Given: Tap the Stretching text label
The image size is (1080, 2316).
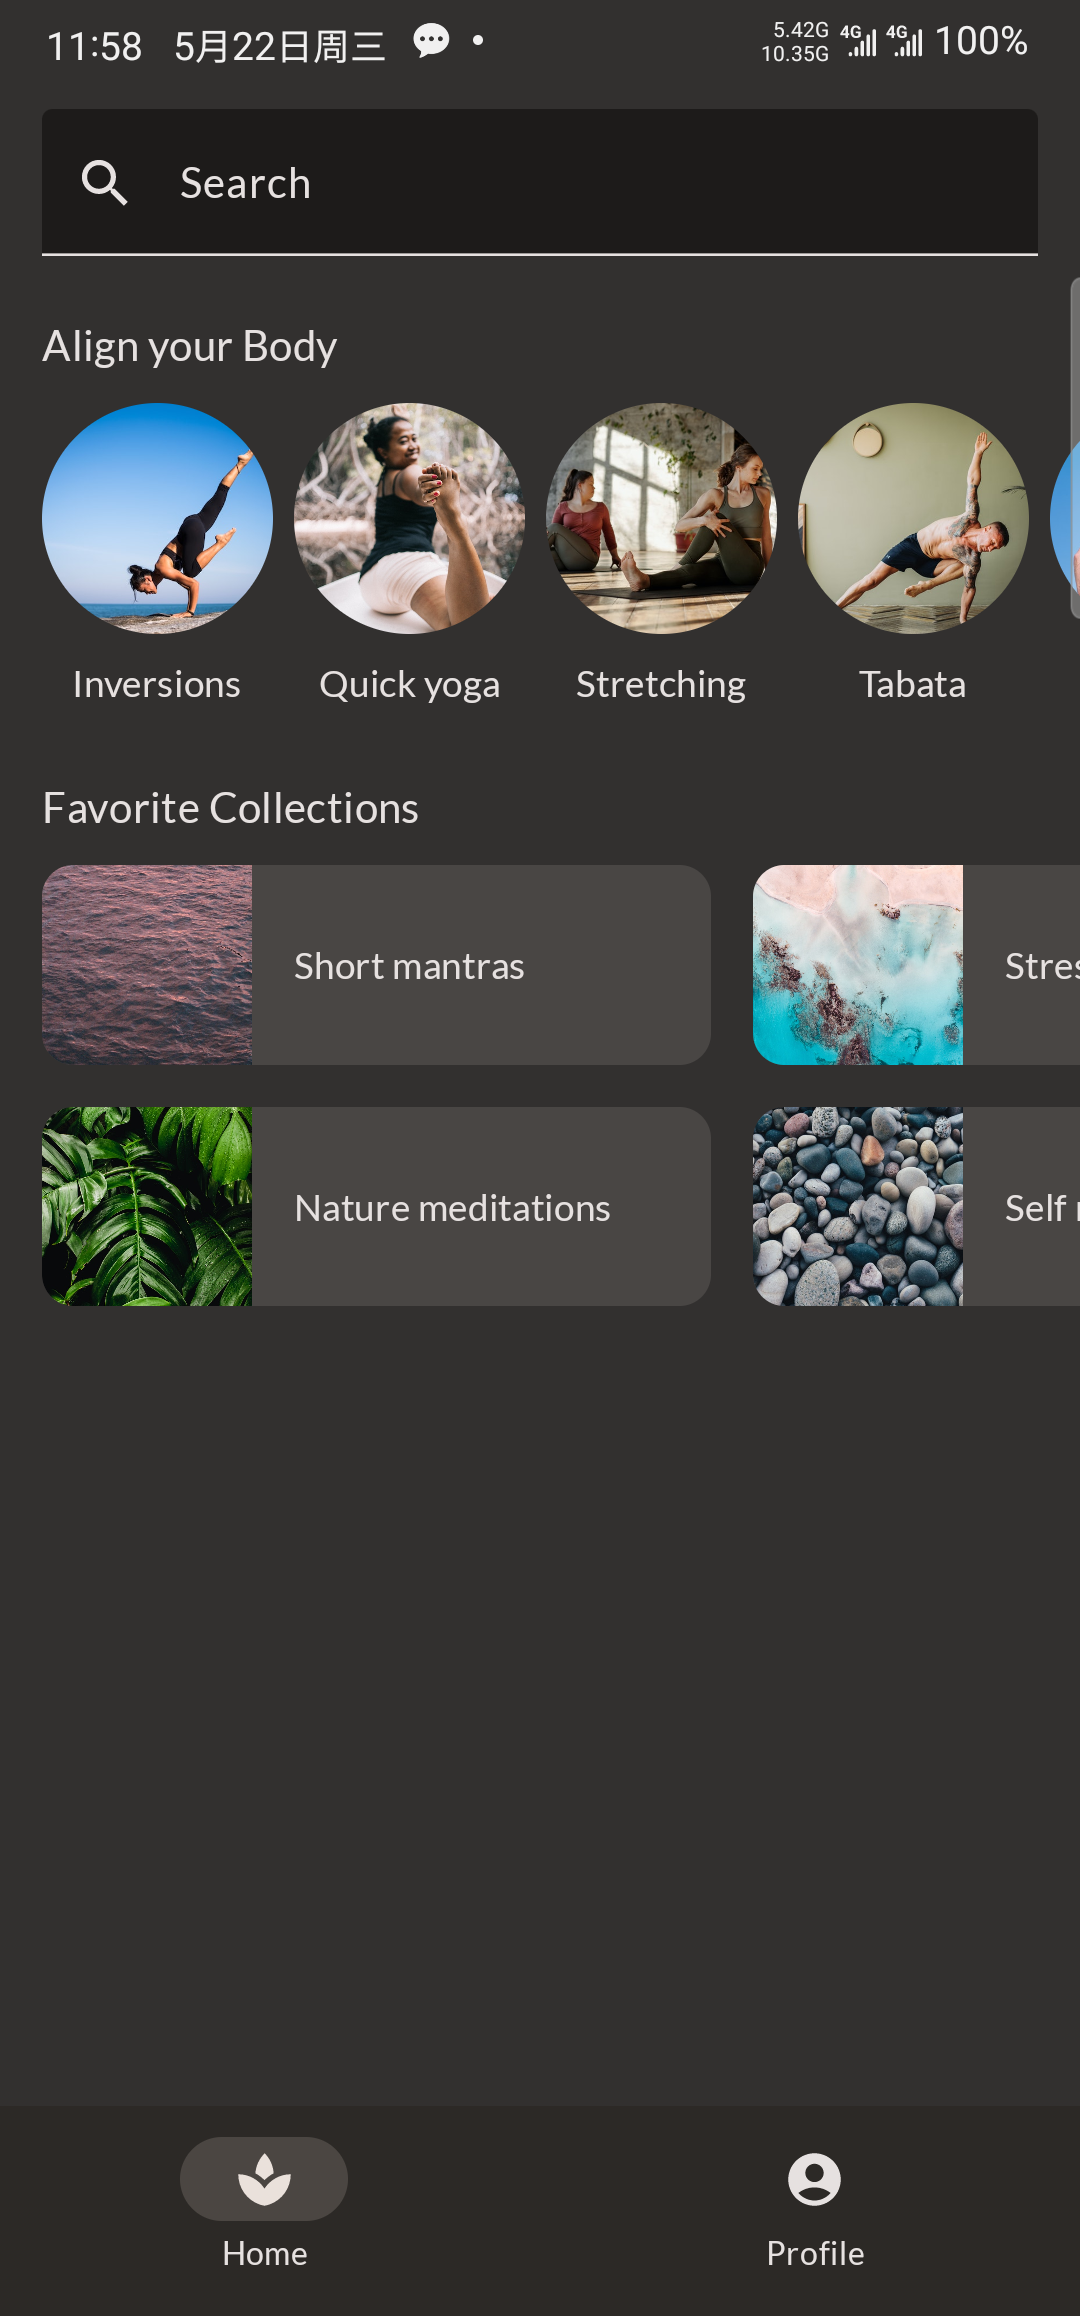Looking at the screenshot, I should coord(661,685).
